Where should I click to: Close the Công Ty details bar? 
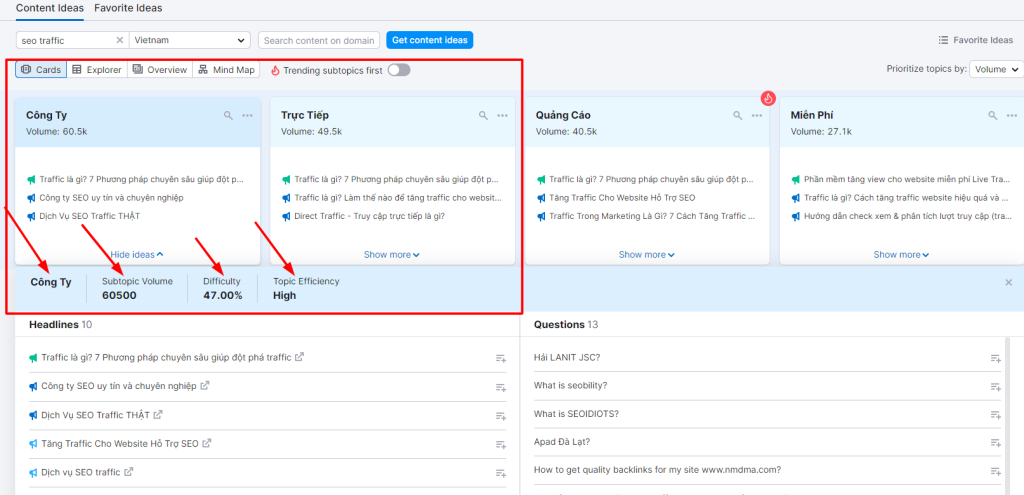click(1008, 283)
